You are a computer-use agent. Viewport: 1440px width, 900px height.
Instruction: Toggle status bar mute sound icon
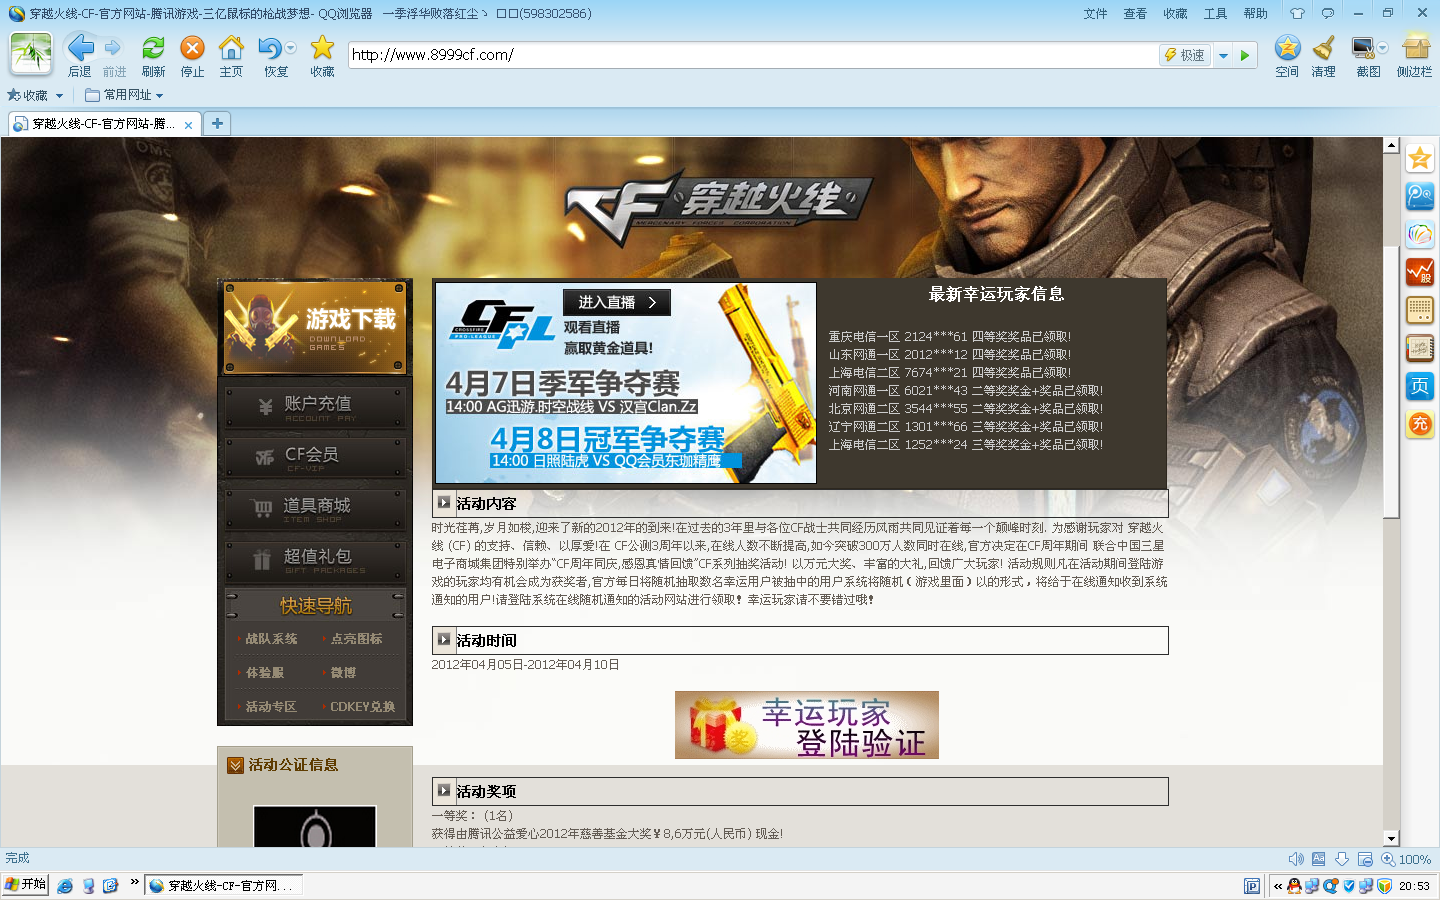1296,859
